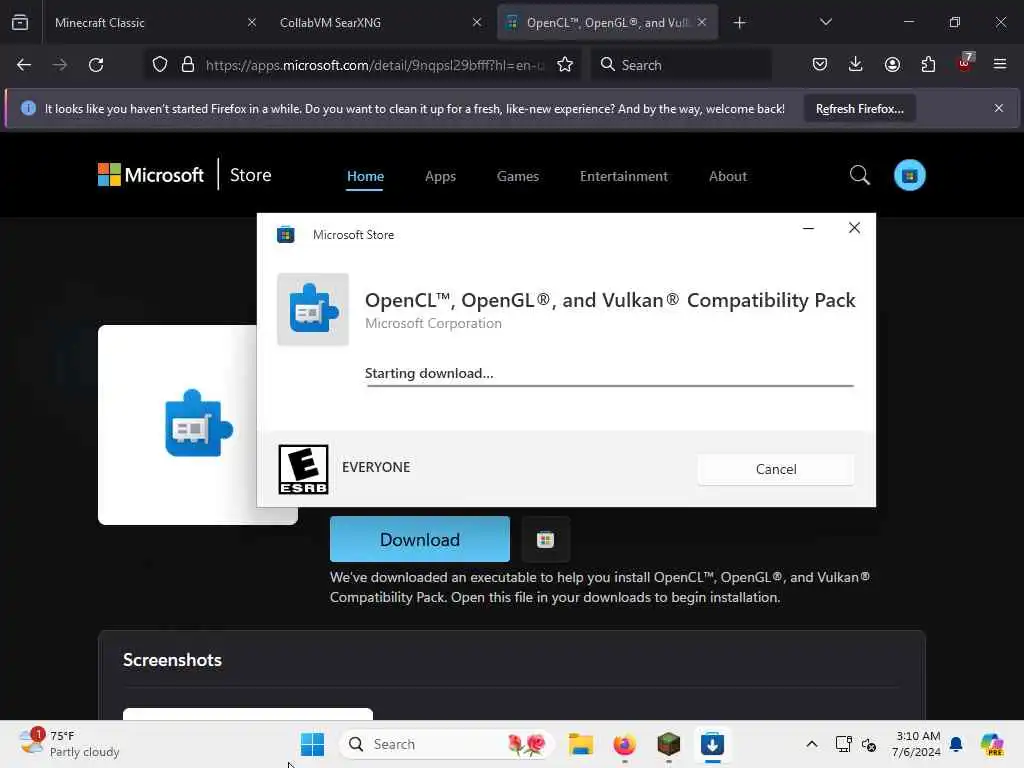Click the Screenshots section heading
This screenshot has height=768, width=1024.
[x=172, y=660]
